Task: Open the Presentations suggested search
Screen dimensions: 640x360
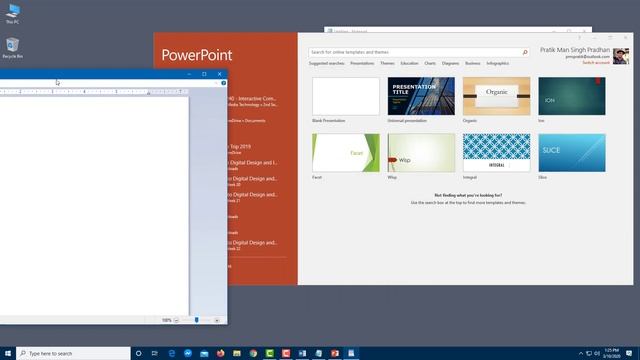Action: 362,63
